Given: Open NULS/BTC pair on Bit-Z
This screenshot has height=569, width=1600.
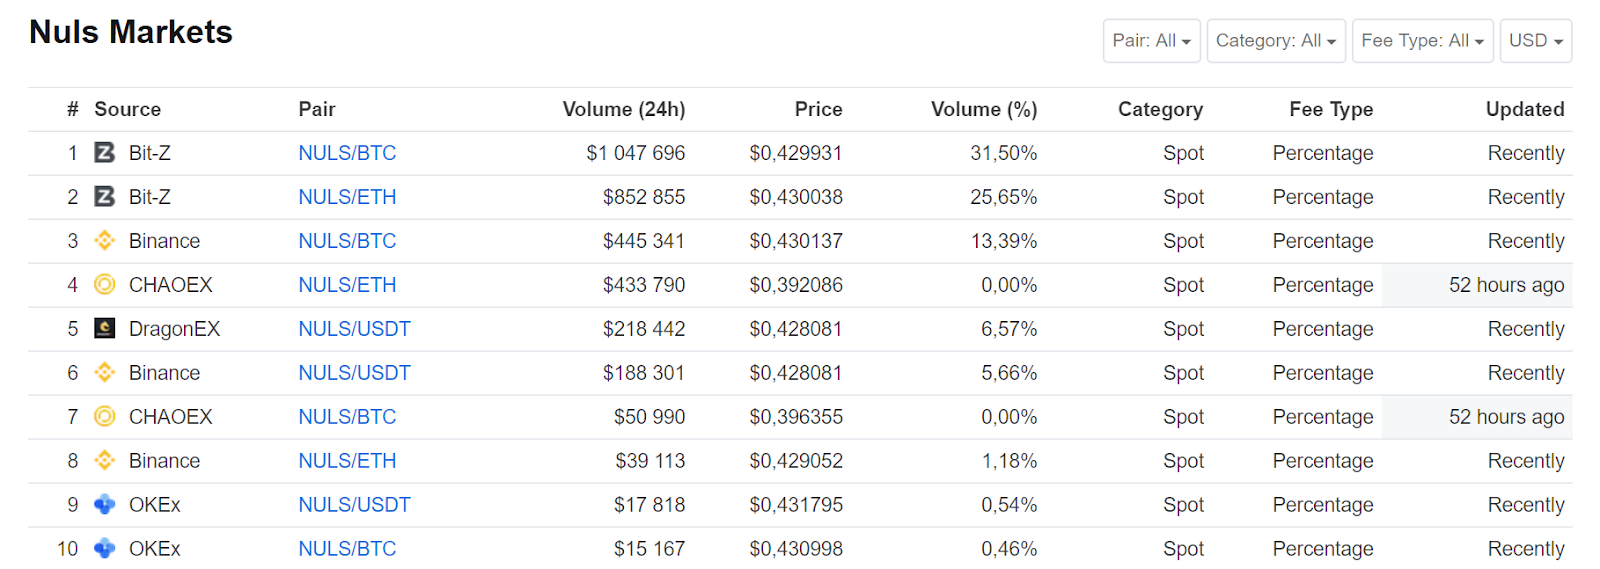Looking at the screenshot, I should point(347,153).
